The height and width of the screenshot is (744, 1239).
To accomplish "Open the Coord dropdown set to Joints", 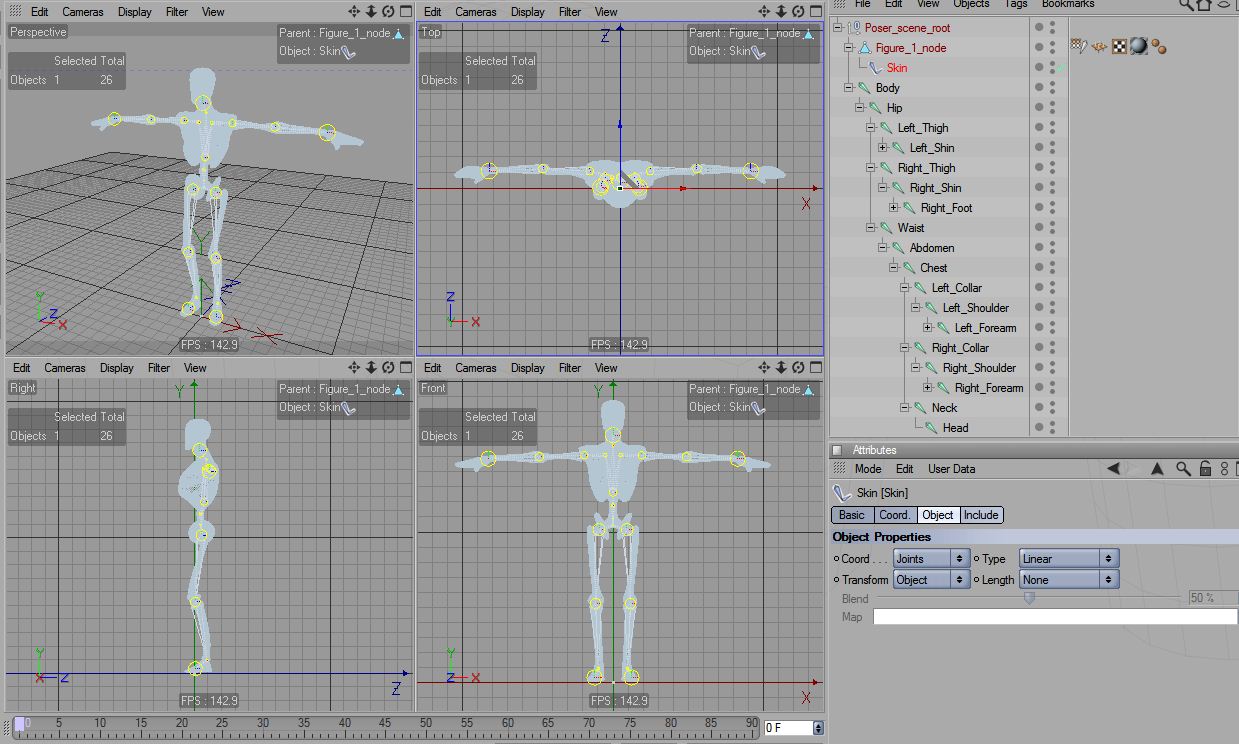I will (931, 559).
